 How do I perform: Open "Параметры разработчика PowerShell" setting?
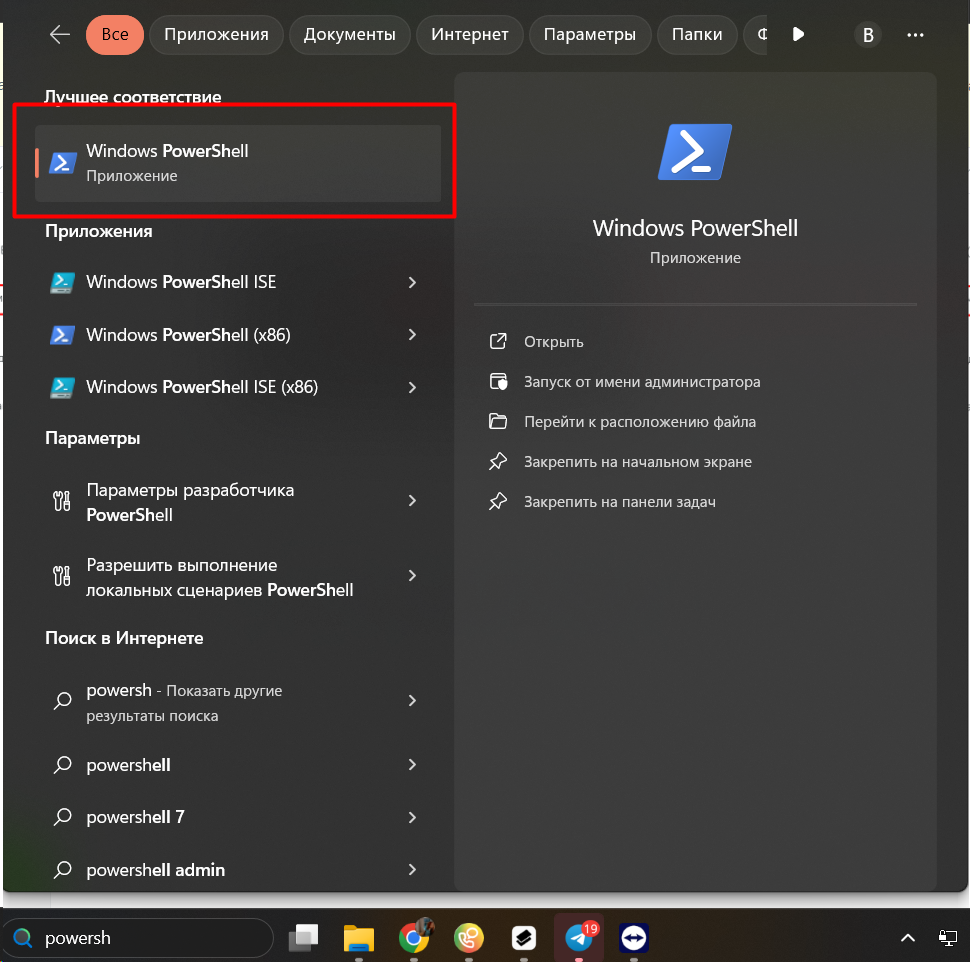tap(191, 502)
